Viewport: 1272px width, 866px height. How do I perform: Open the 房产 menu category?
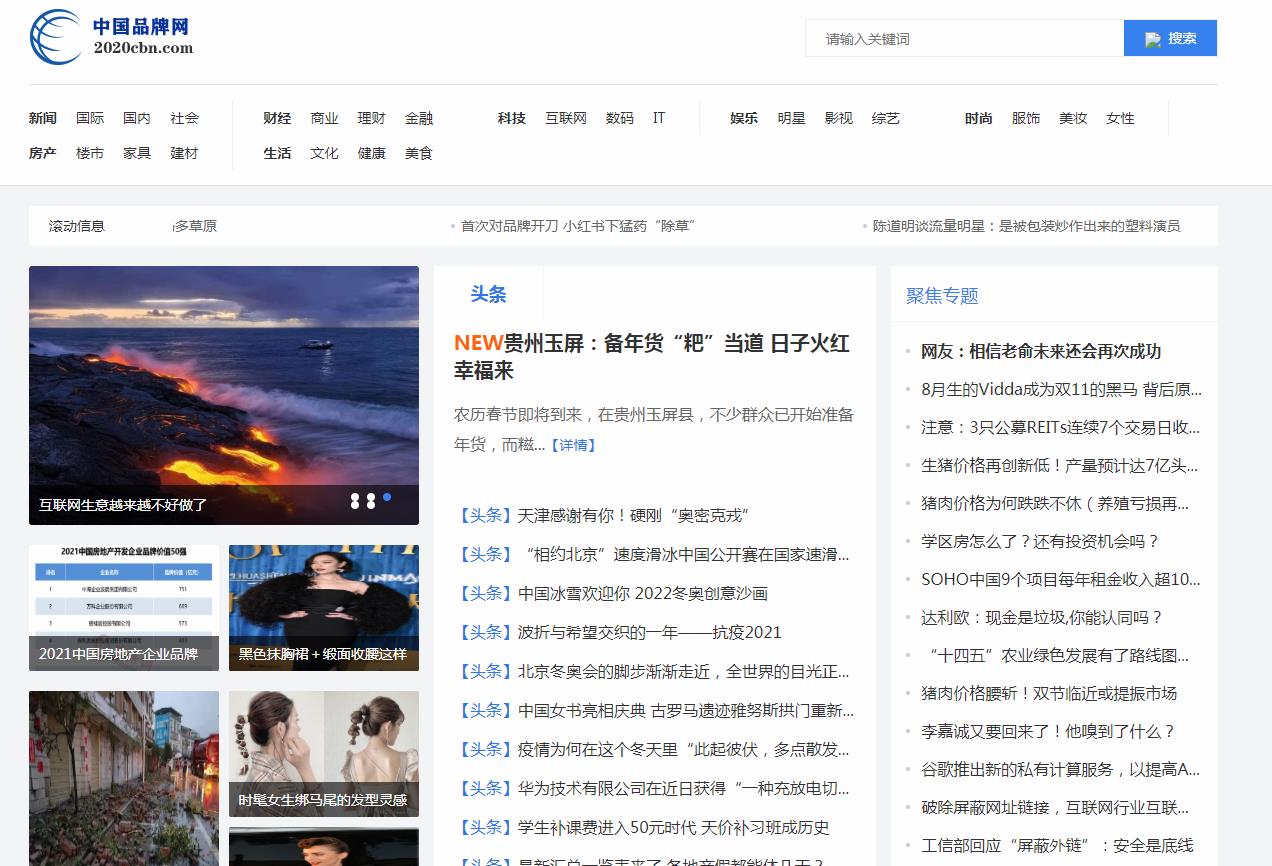(43, 153)
